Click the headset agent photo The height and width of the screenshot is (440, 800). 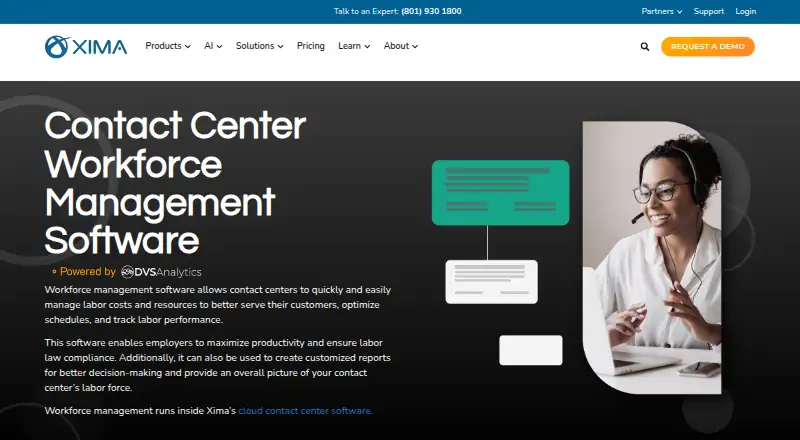click(x=652, y=258)
